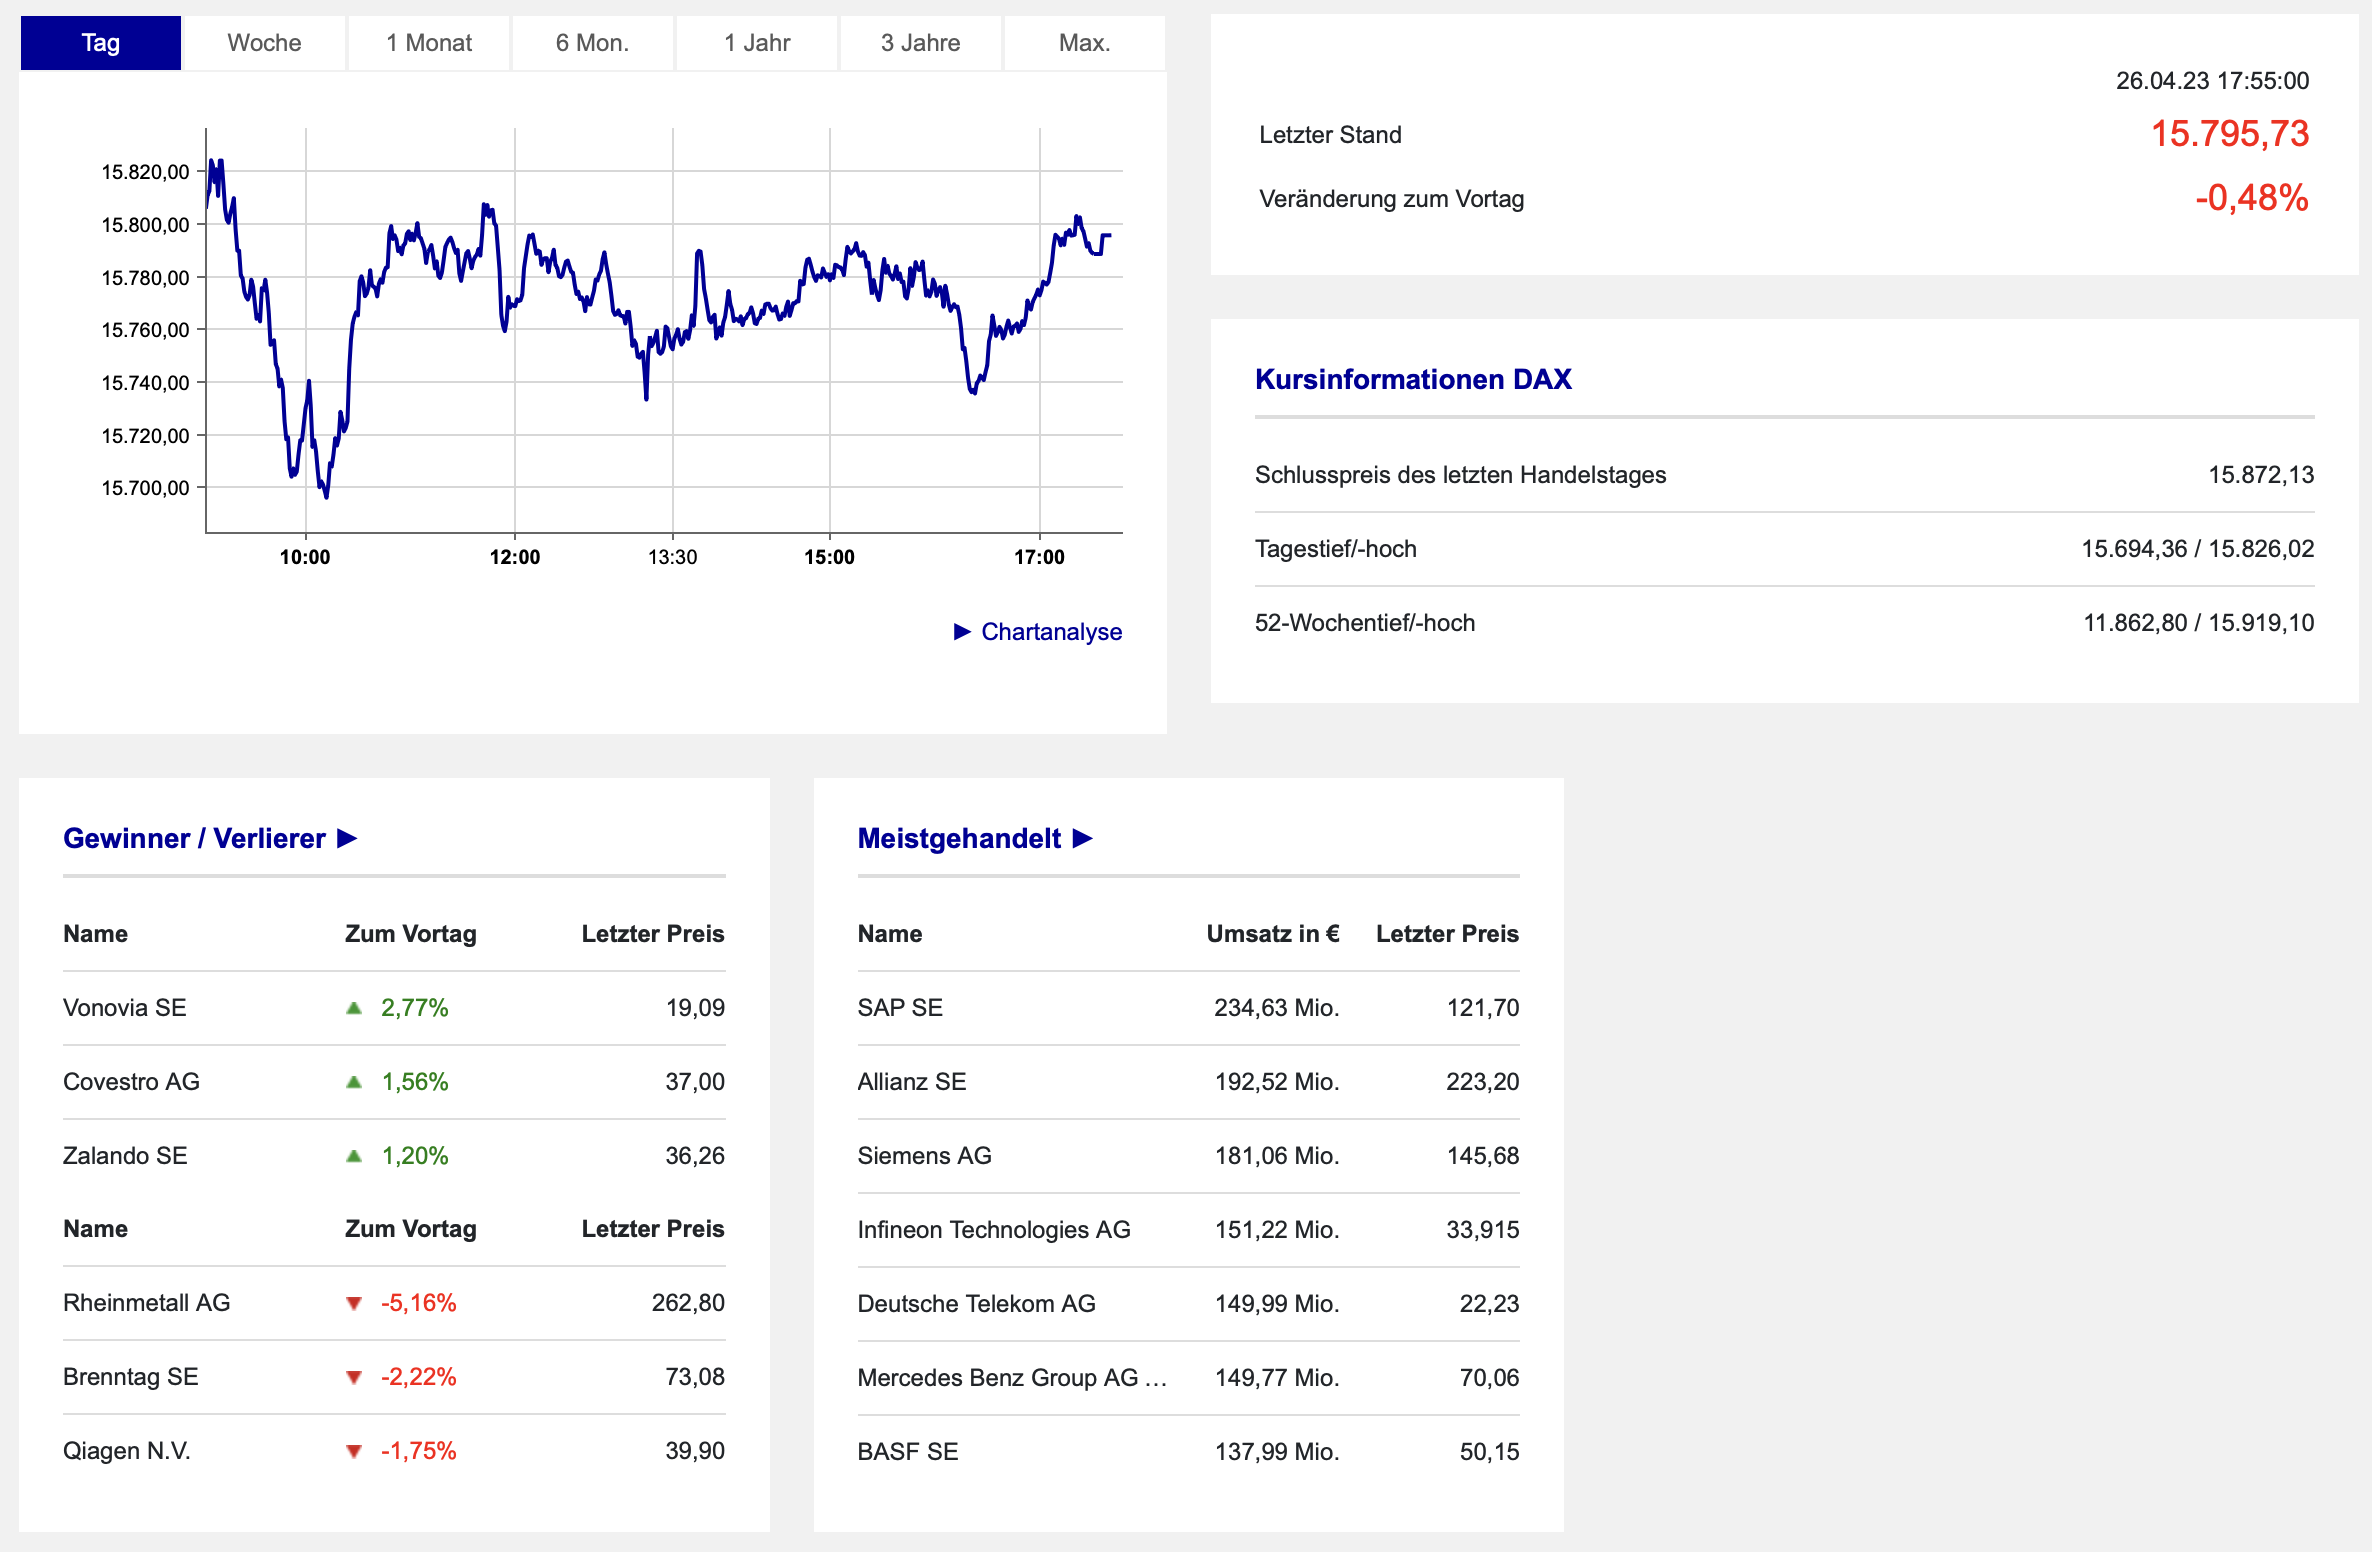This screenshot has width=2372, height=1552.
Task: Click the red down arrow beside Brenntag SE
Action: click(353, 1377)
